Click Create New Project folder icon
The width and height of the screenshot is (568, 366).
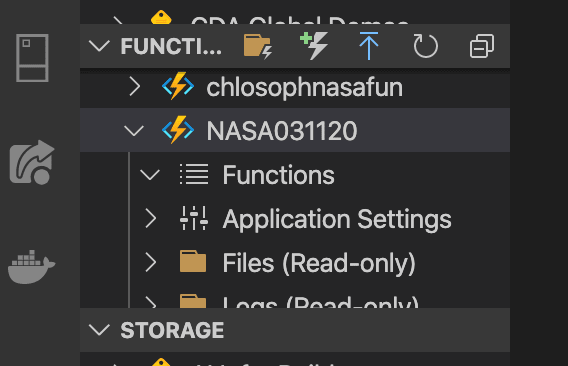tap(258, 46)
